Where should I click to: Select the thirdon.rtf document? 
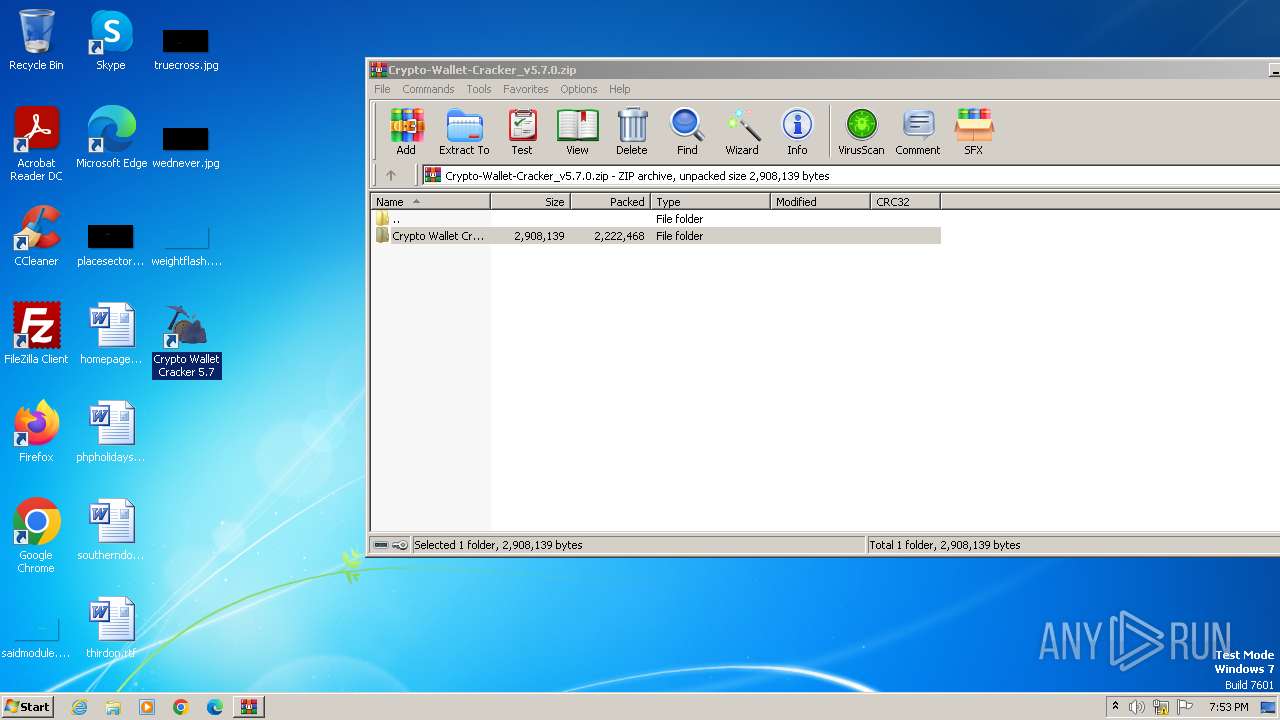tap(111, 628)
